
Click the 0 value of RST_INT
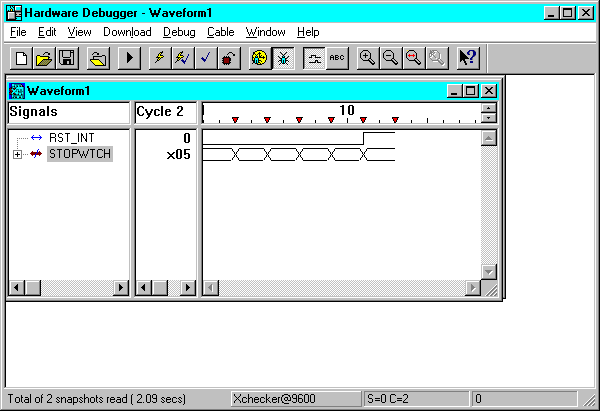click(187, 138)
